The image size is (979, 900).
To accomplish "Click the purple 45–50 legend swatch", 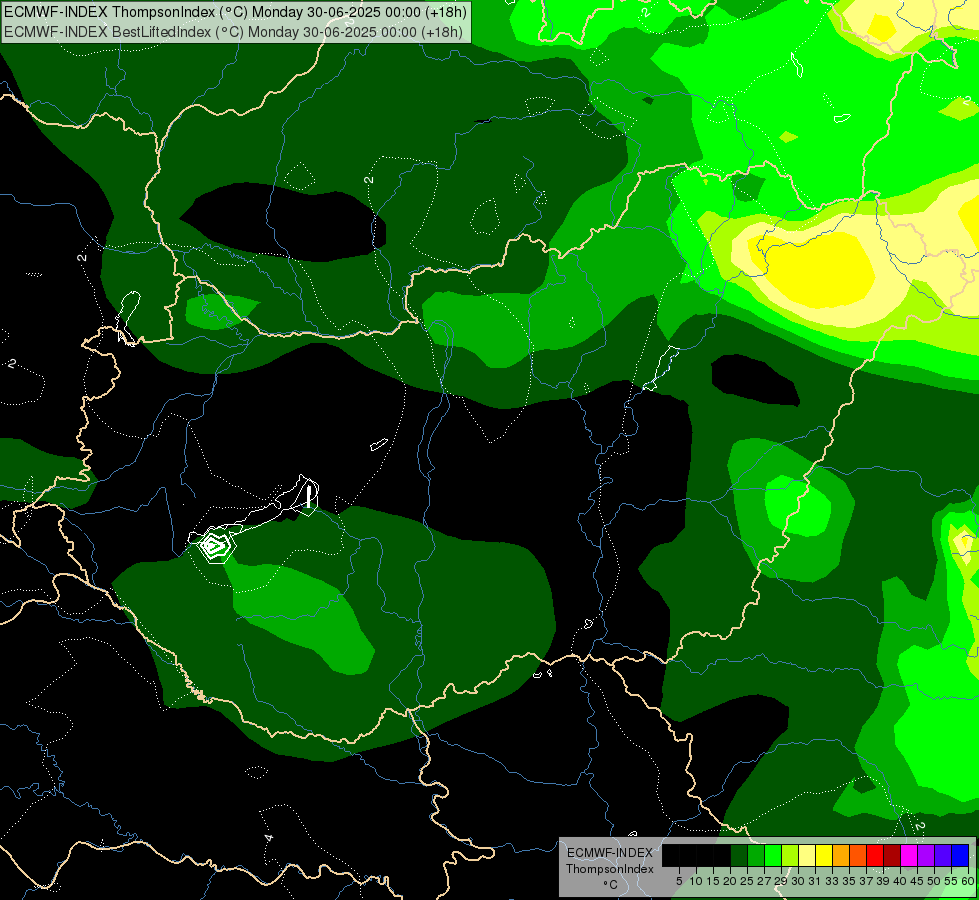I will (x=926, y=855).
